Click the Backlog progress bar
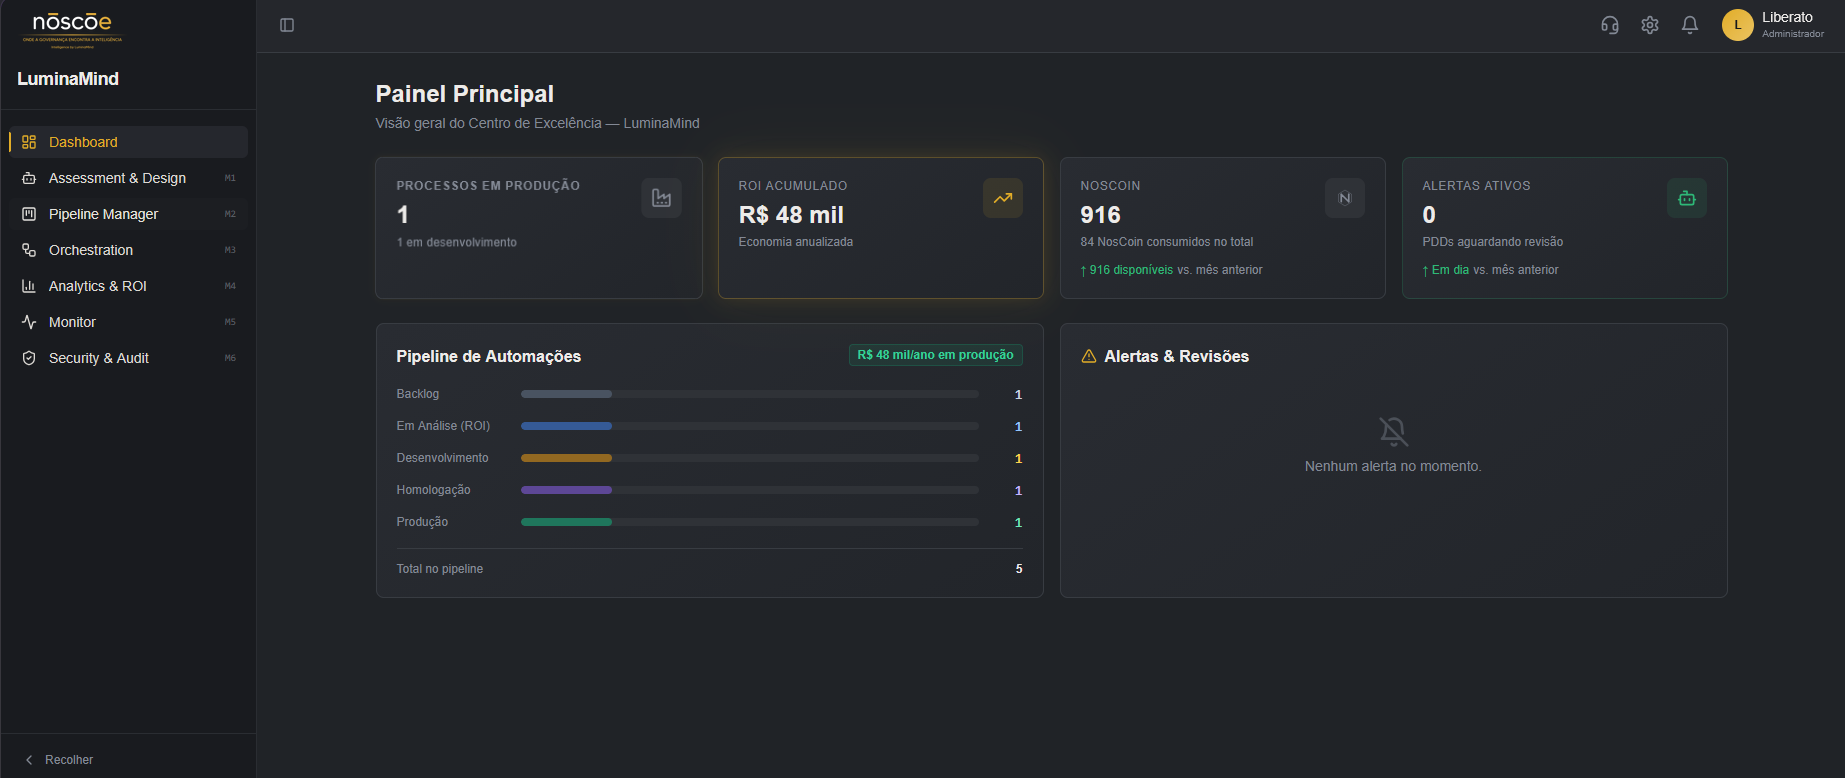The height and width of the screenshot is (778, 1845). click(750, 394)
